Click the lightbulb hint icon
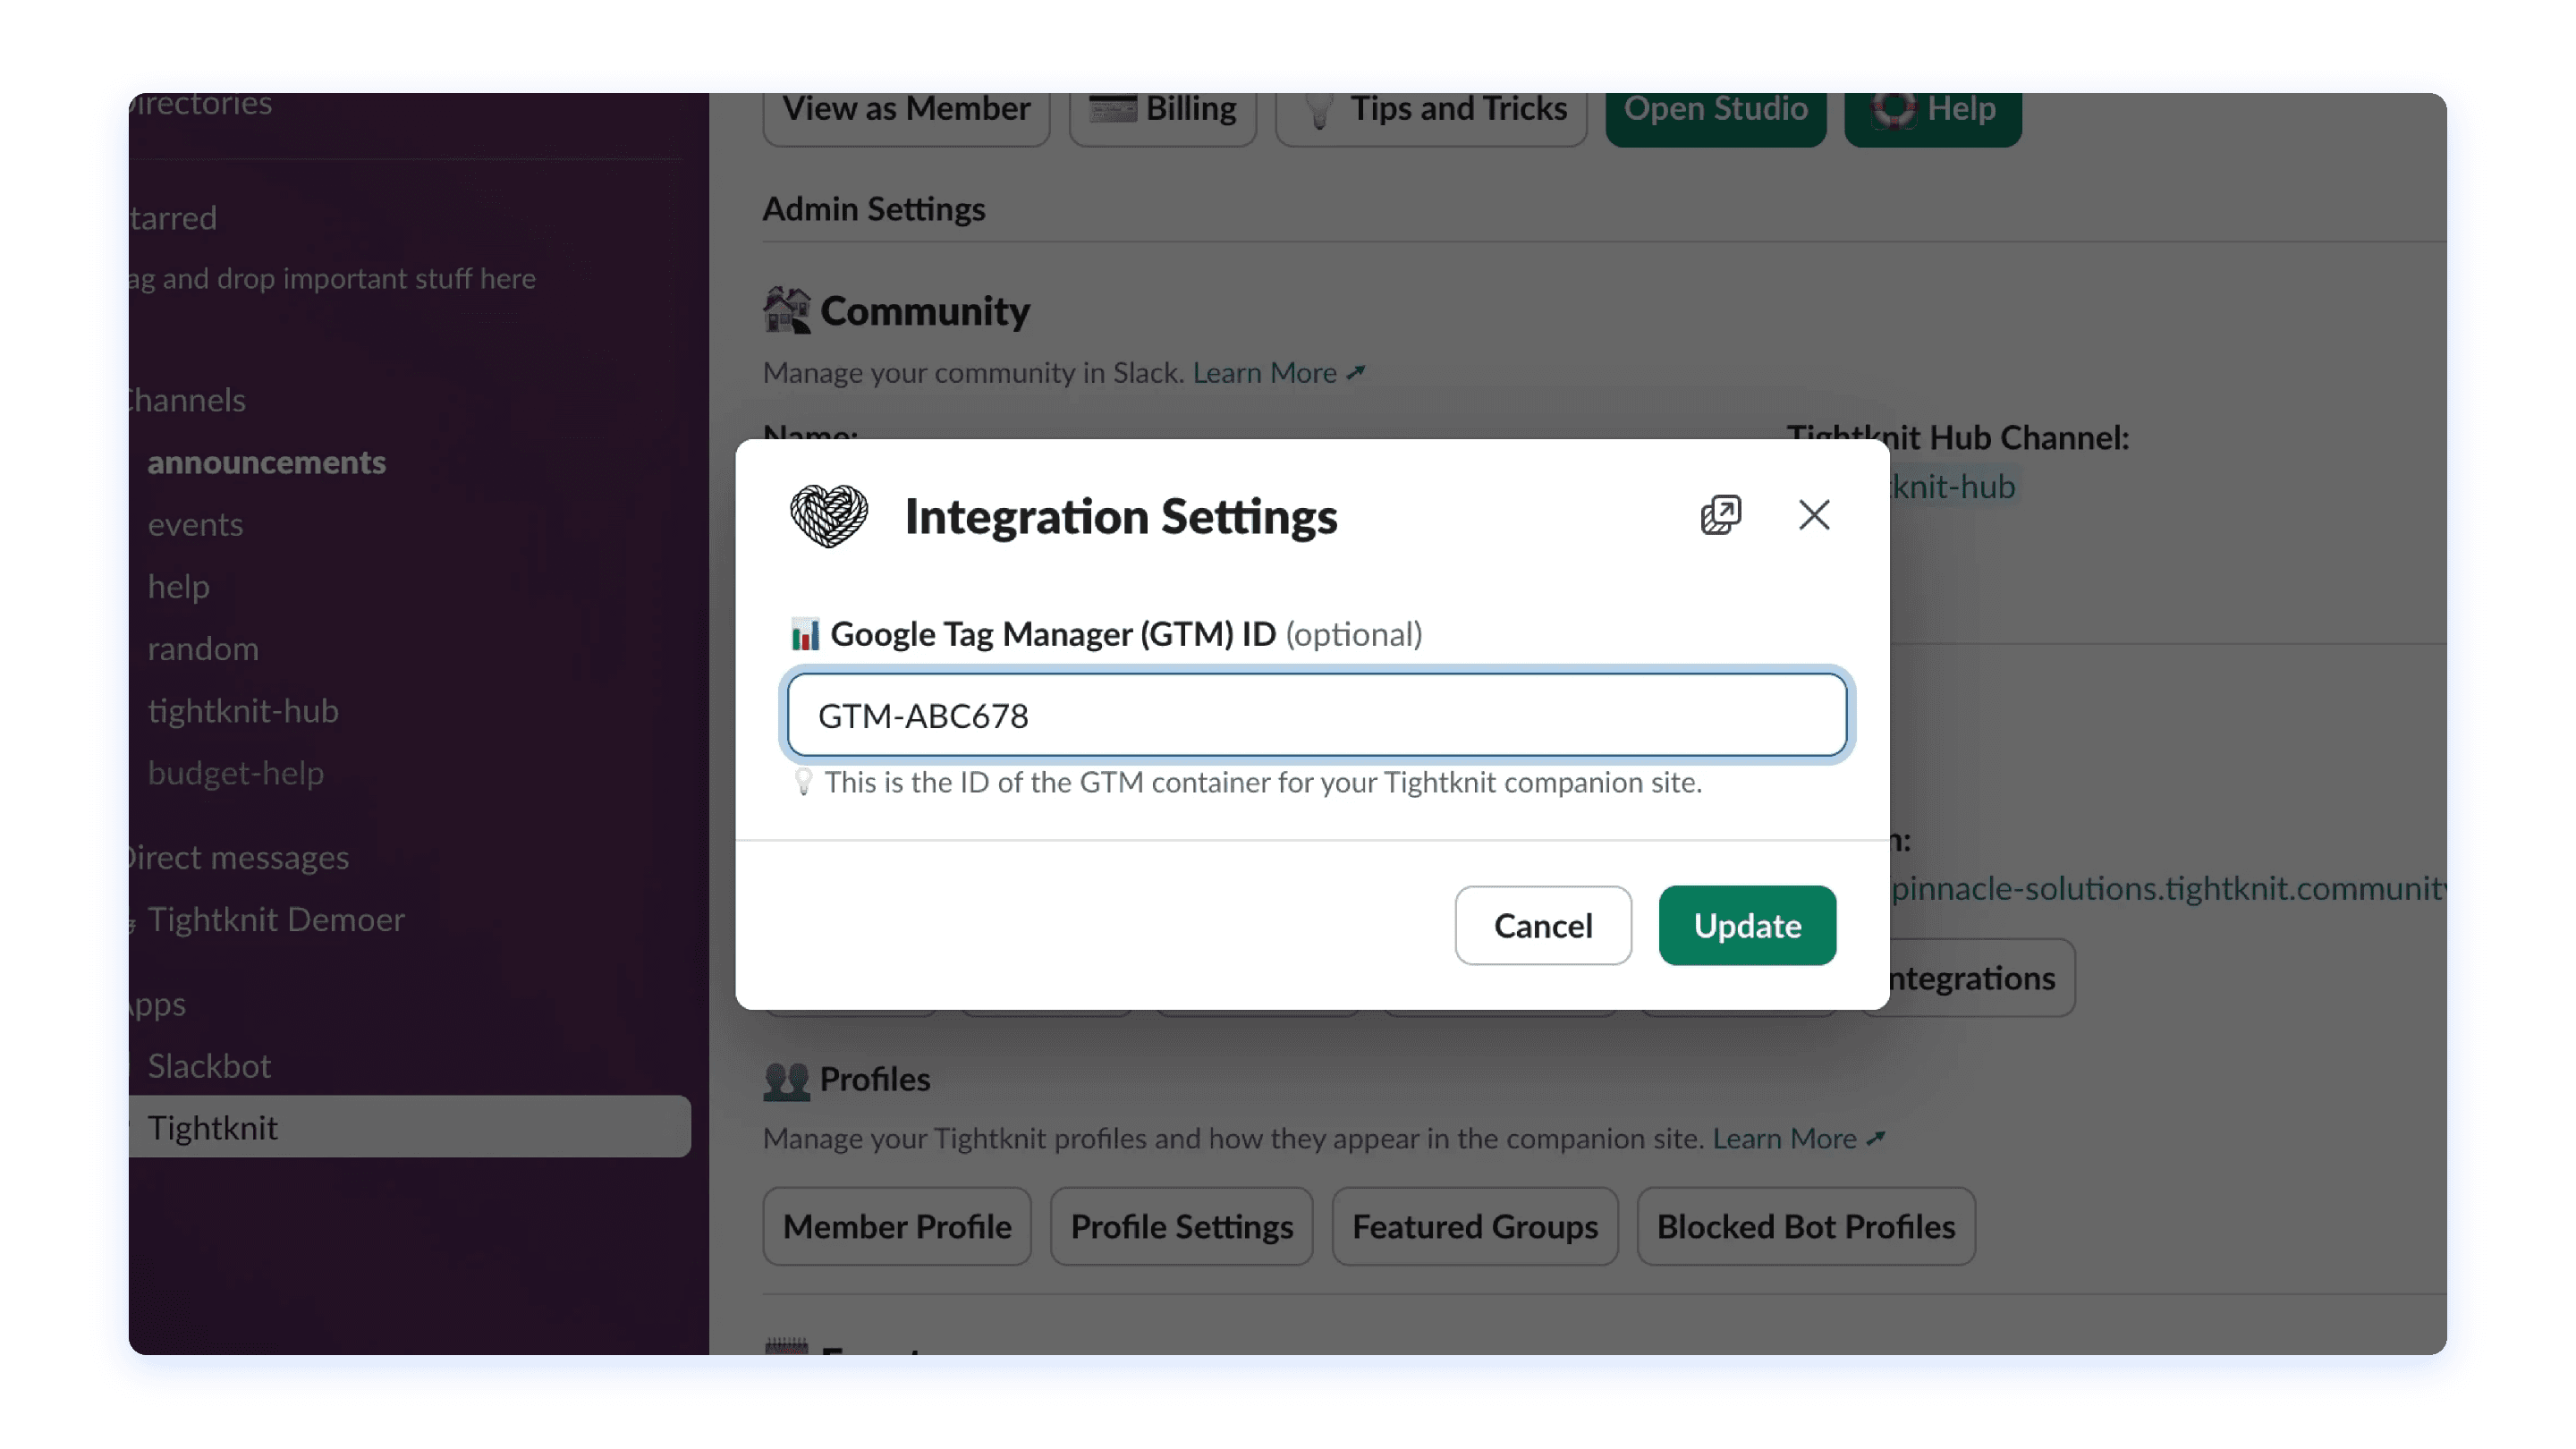Image resolution: width=2576 pixels, height=1449 pixels. tap(803, 782)
